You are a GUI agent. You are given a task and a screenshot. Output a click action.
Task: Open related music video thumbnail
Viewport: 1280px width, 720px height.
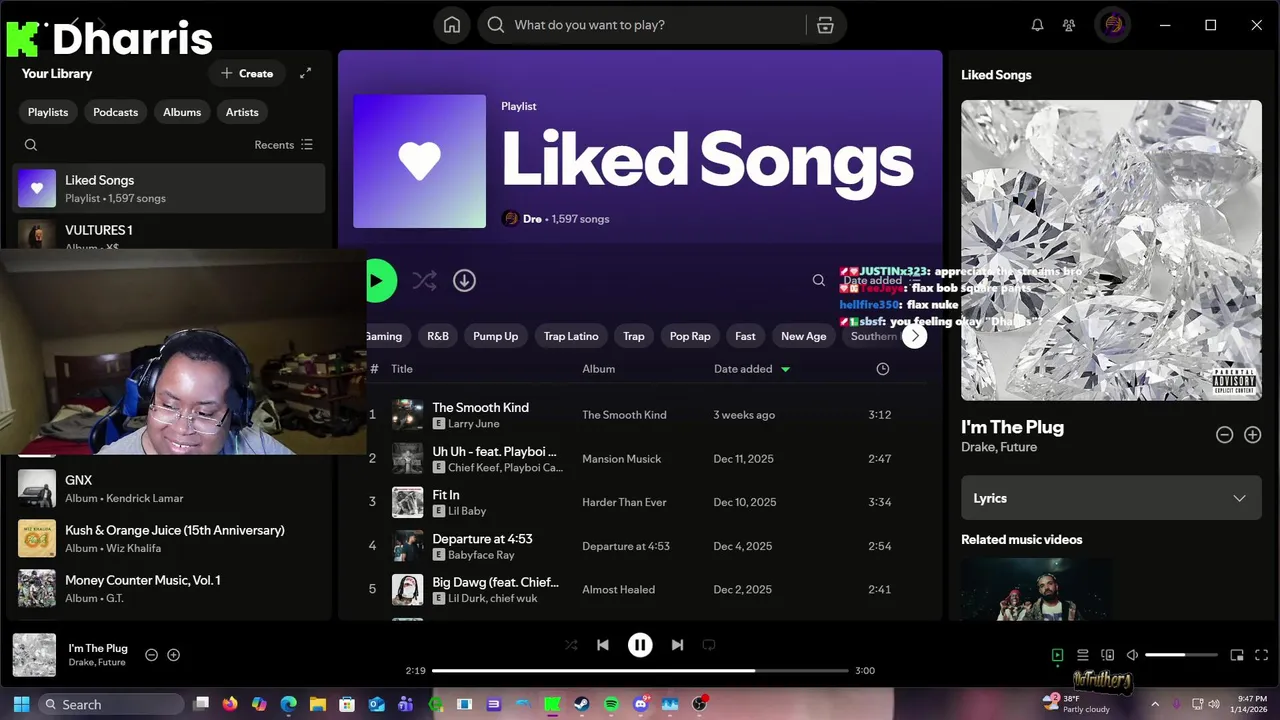(1037, 589)
